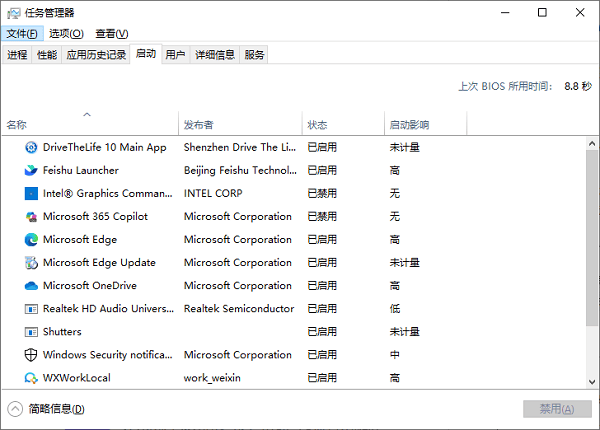Select the Feishu Launcher icon
Screen dimensions: 600x430
[31, 170]
